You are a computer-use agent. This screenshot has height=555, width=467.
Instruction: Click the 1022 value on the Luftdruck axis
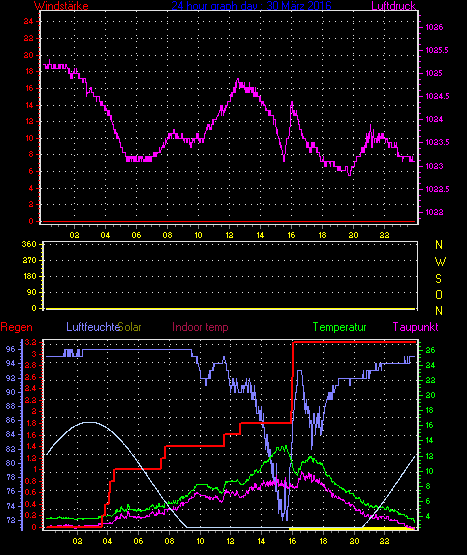point(434,212)
